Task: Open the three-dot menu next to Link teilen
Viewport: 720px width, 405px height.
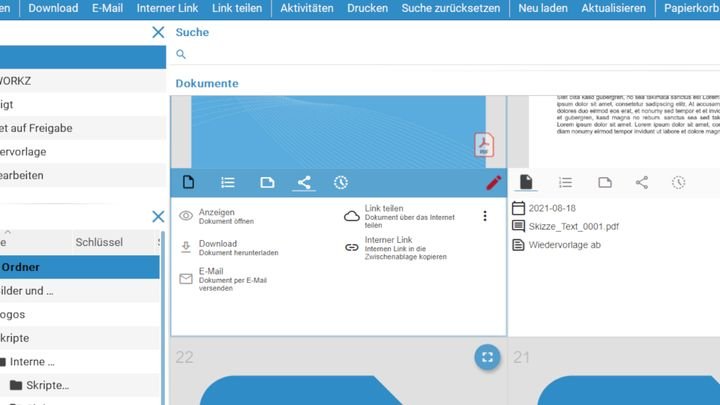Action: [485, 216]
